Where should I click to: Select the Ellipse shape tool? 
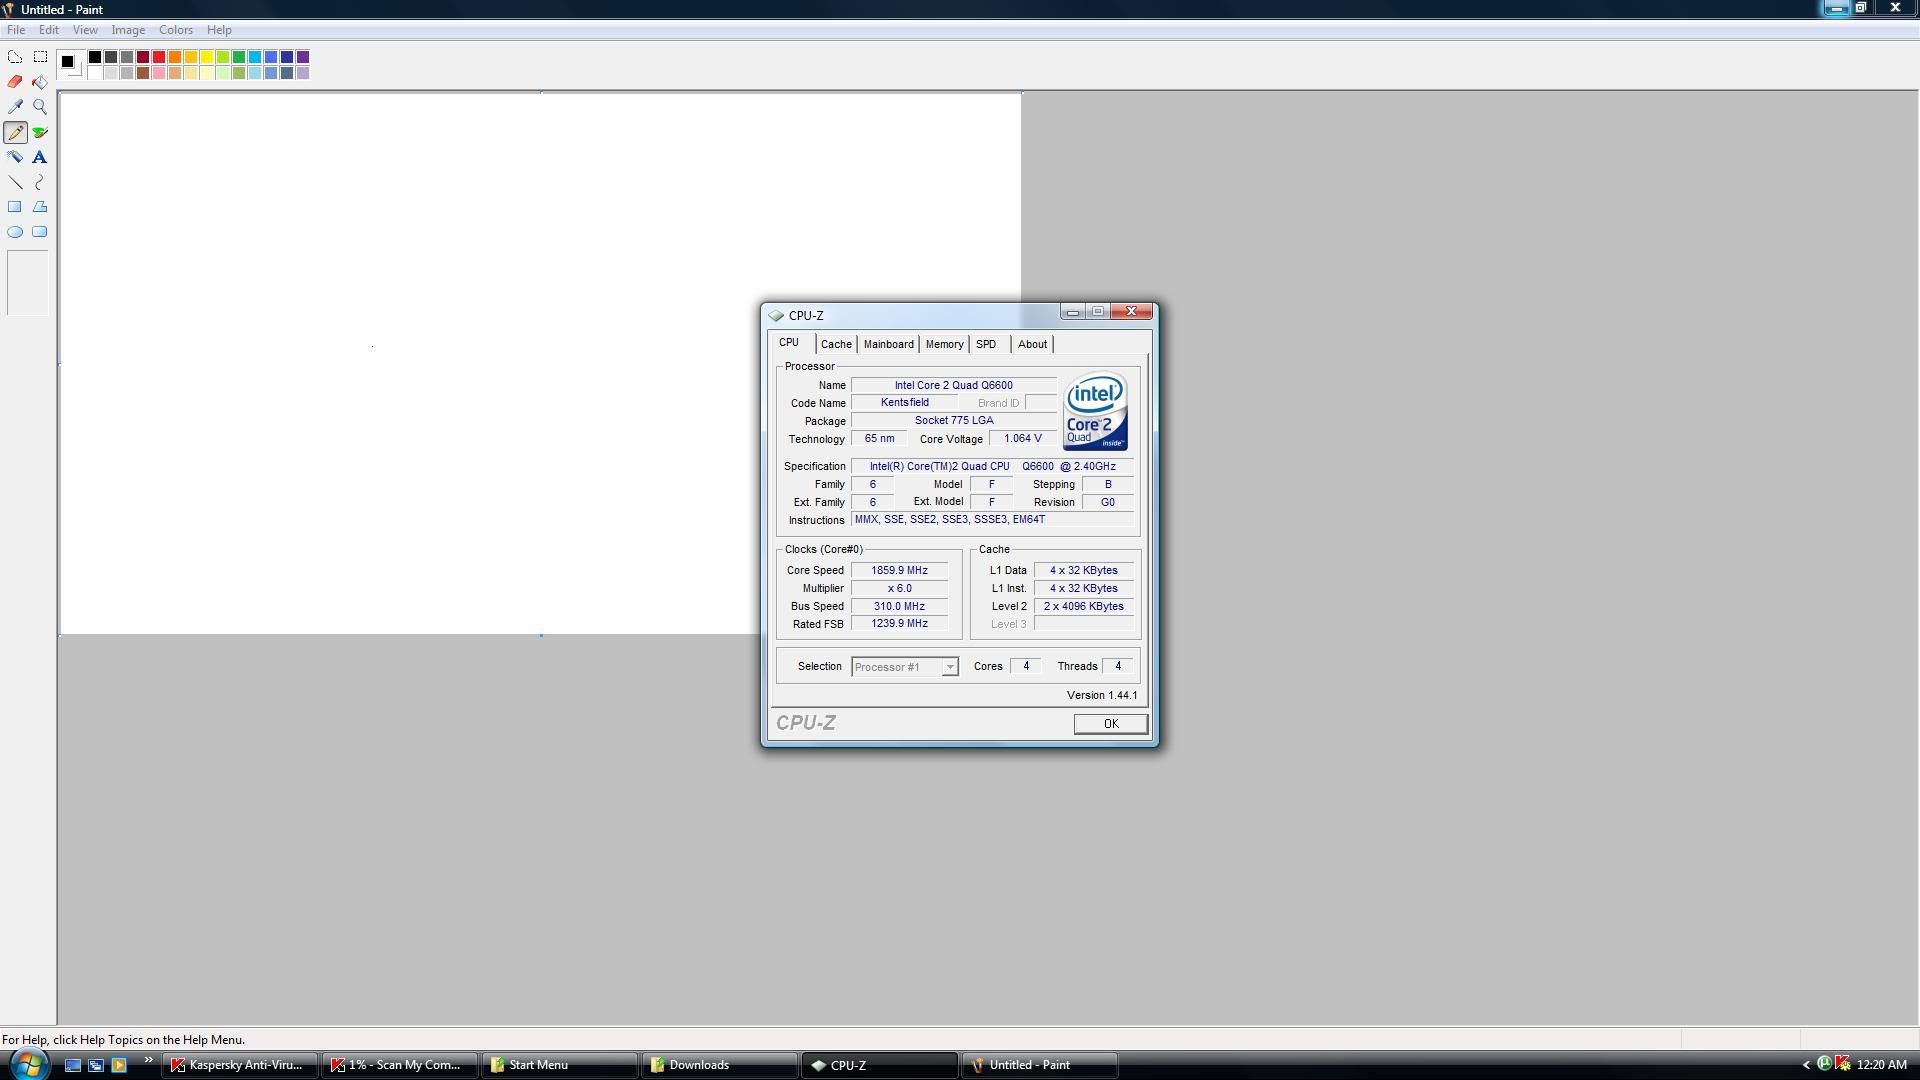pyautogui.click(x=15, y=232)
